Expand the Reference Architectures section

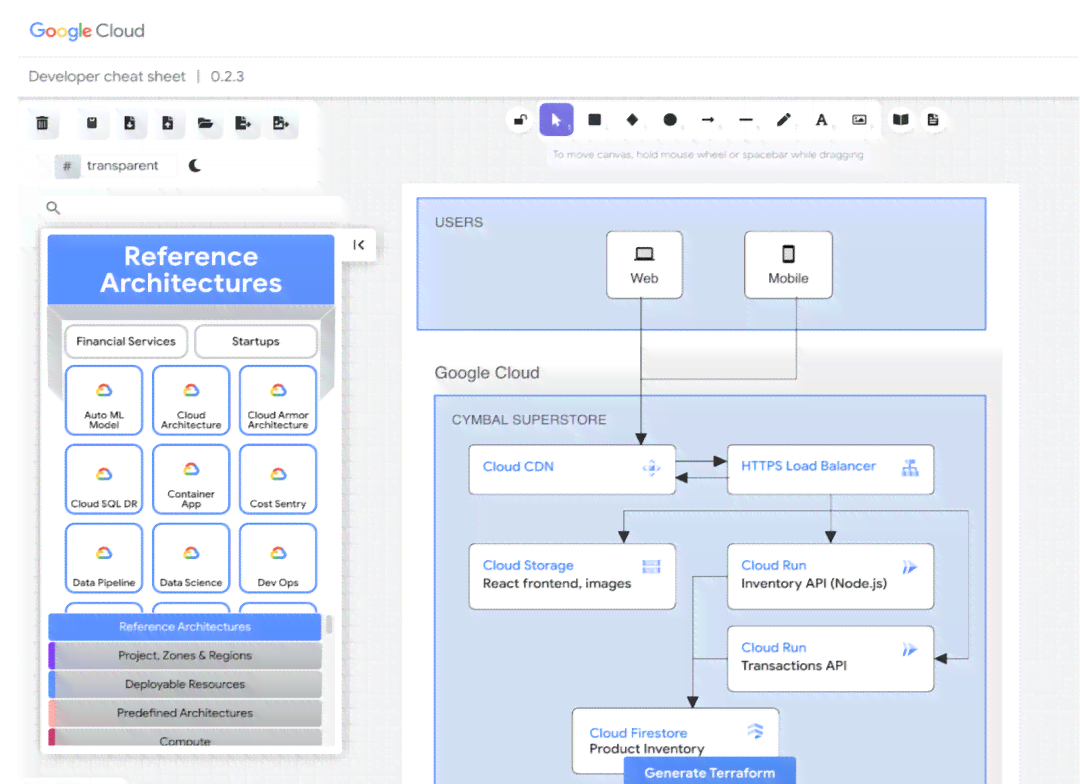[x=185, y=627]
